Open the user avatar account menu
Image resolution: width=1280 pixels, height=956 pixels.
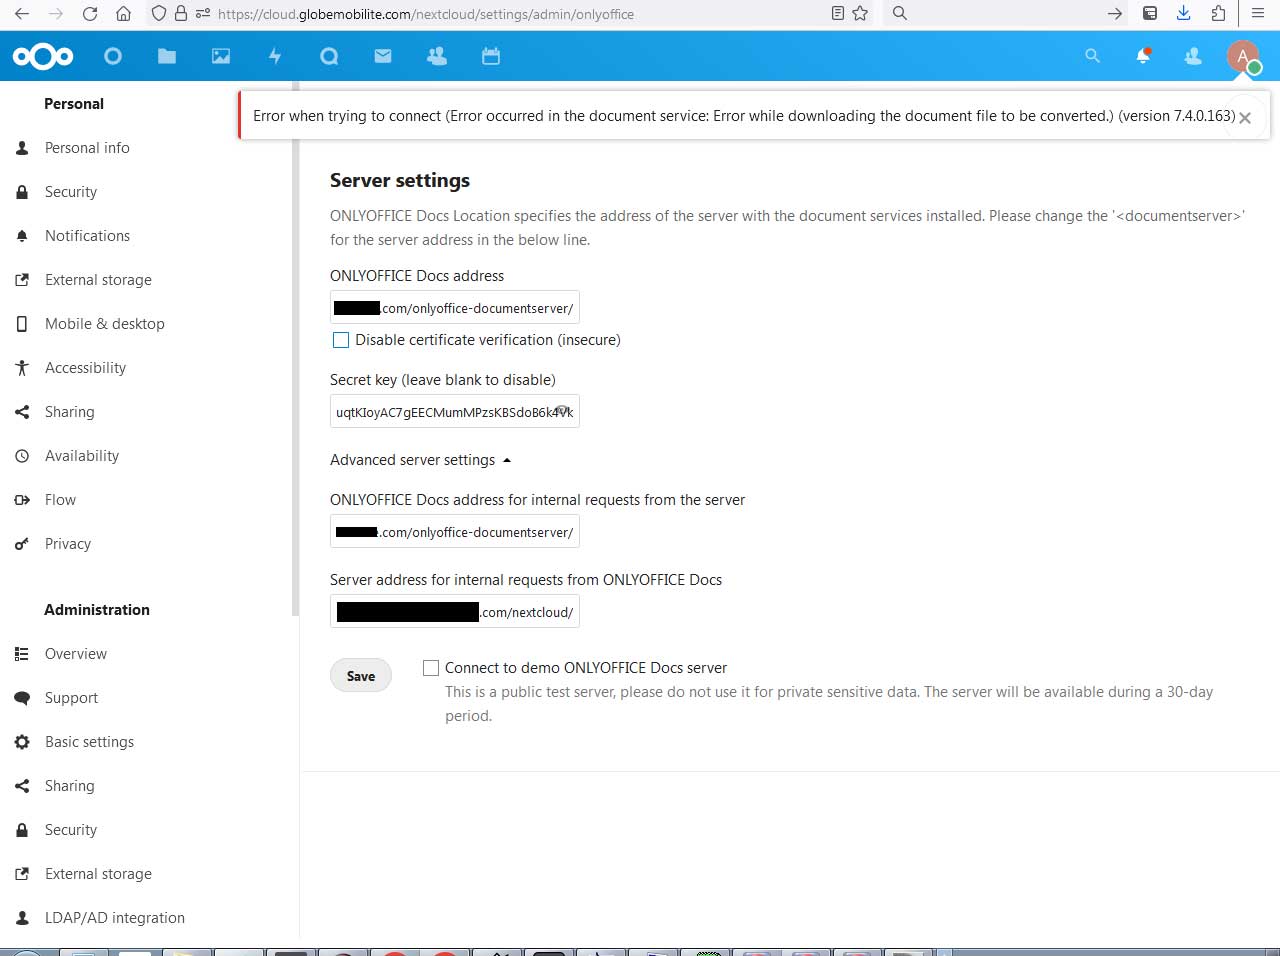click(x=1243, y=56)
